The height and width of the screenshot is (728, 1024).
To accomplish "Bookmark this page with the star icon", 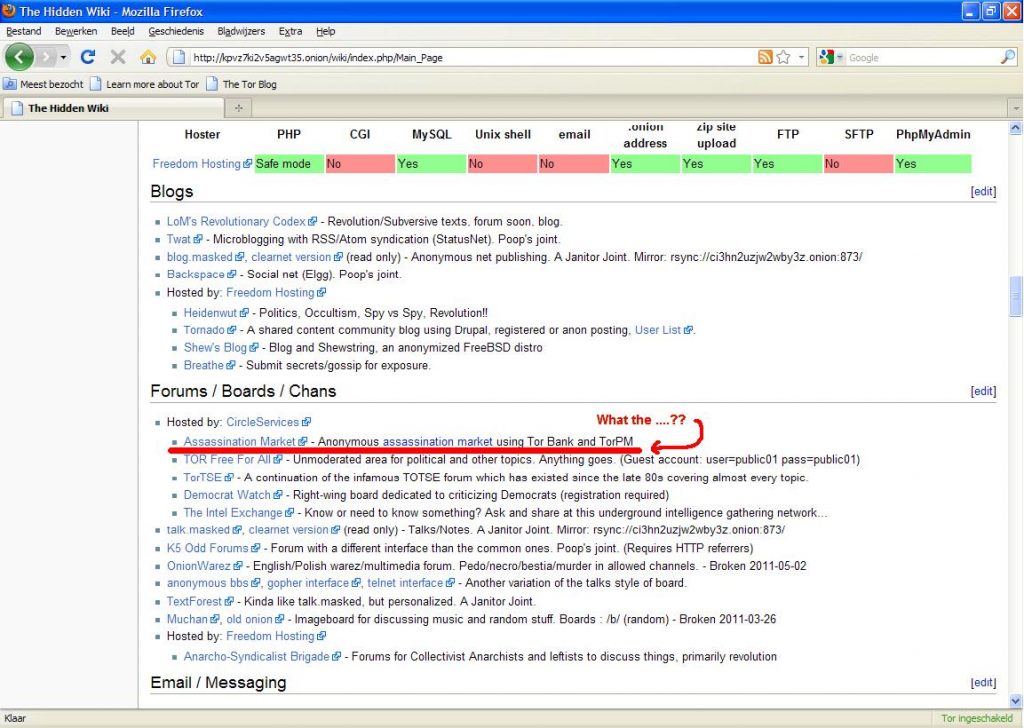I will 784,57.
